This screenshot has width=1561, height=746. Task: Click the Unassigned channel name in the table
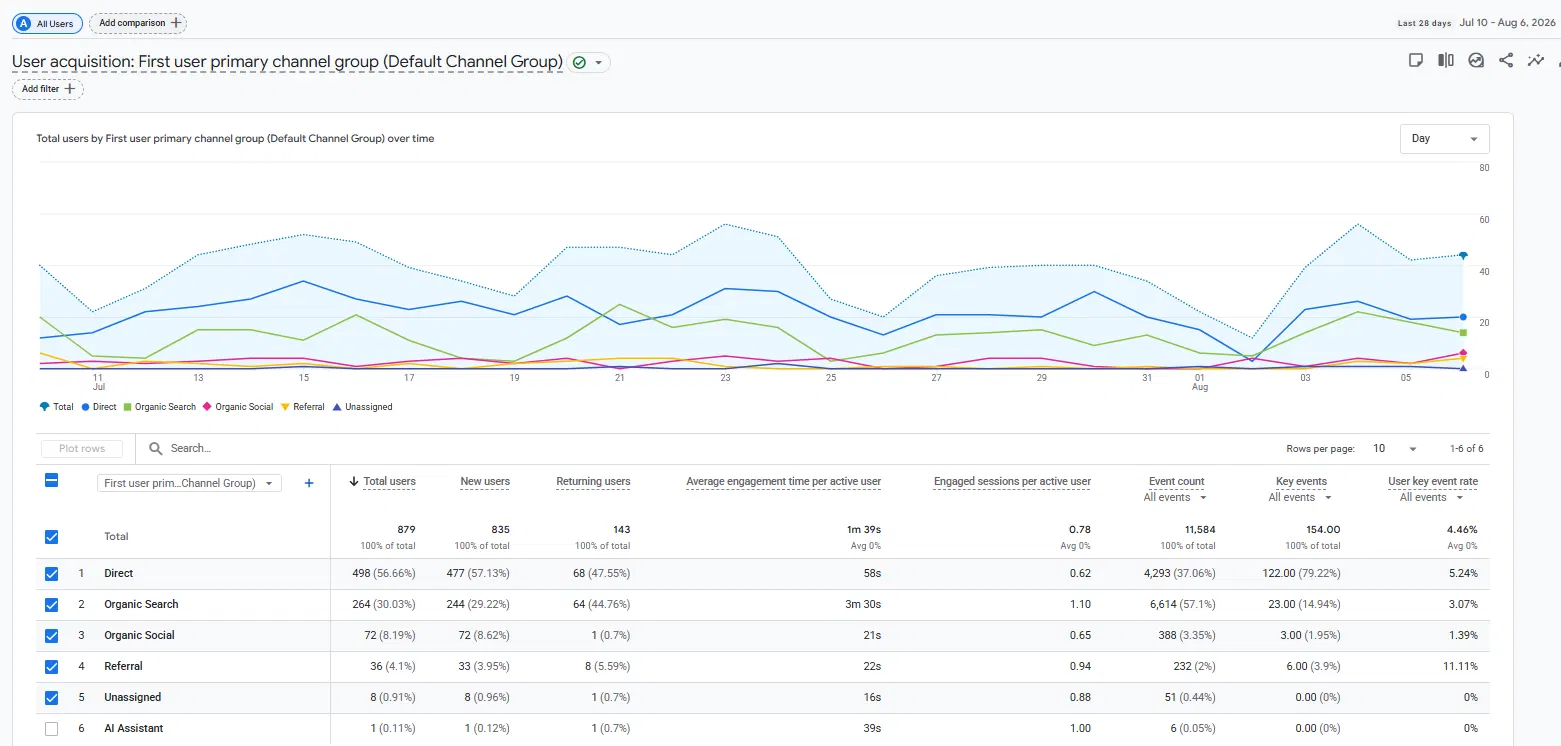pyautogui.click(x=133, y=698)
